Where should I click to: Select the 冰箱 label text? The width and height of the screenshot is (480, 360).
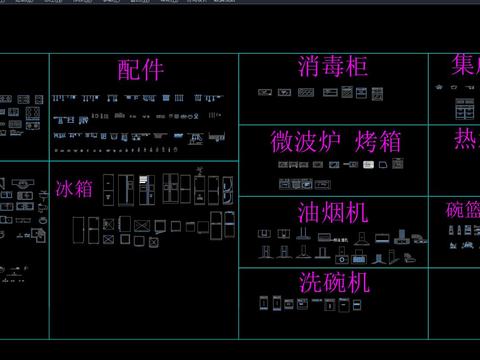pos(74,189)
